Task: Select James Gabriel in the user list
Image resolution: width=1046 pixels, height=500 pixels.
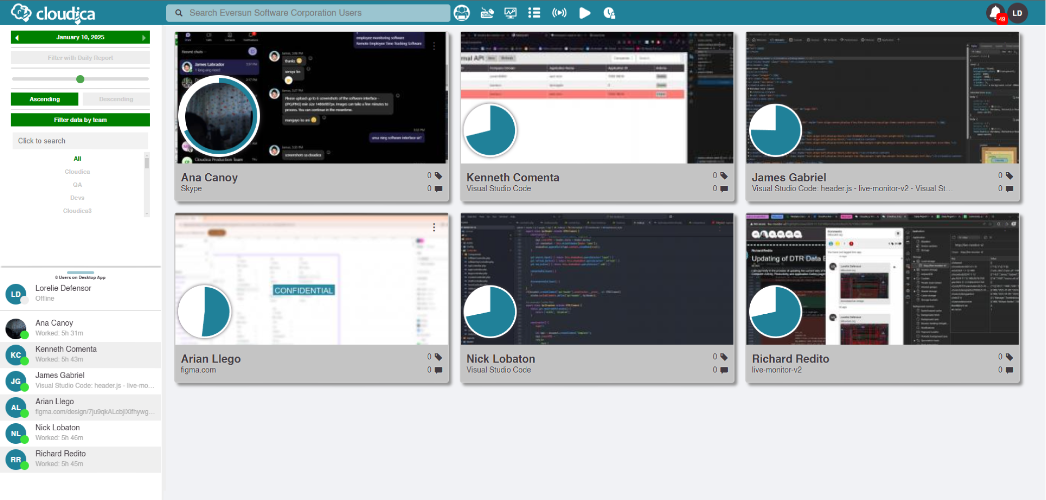Action: point(81,380)
